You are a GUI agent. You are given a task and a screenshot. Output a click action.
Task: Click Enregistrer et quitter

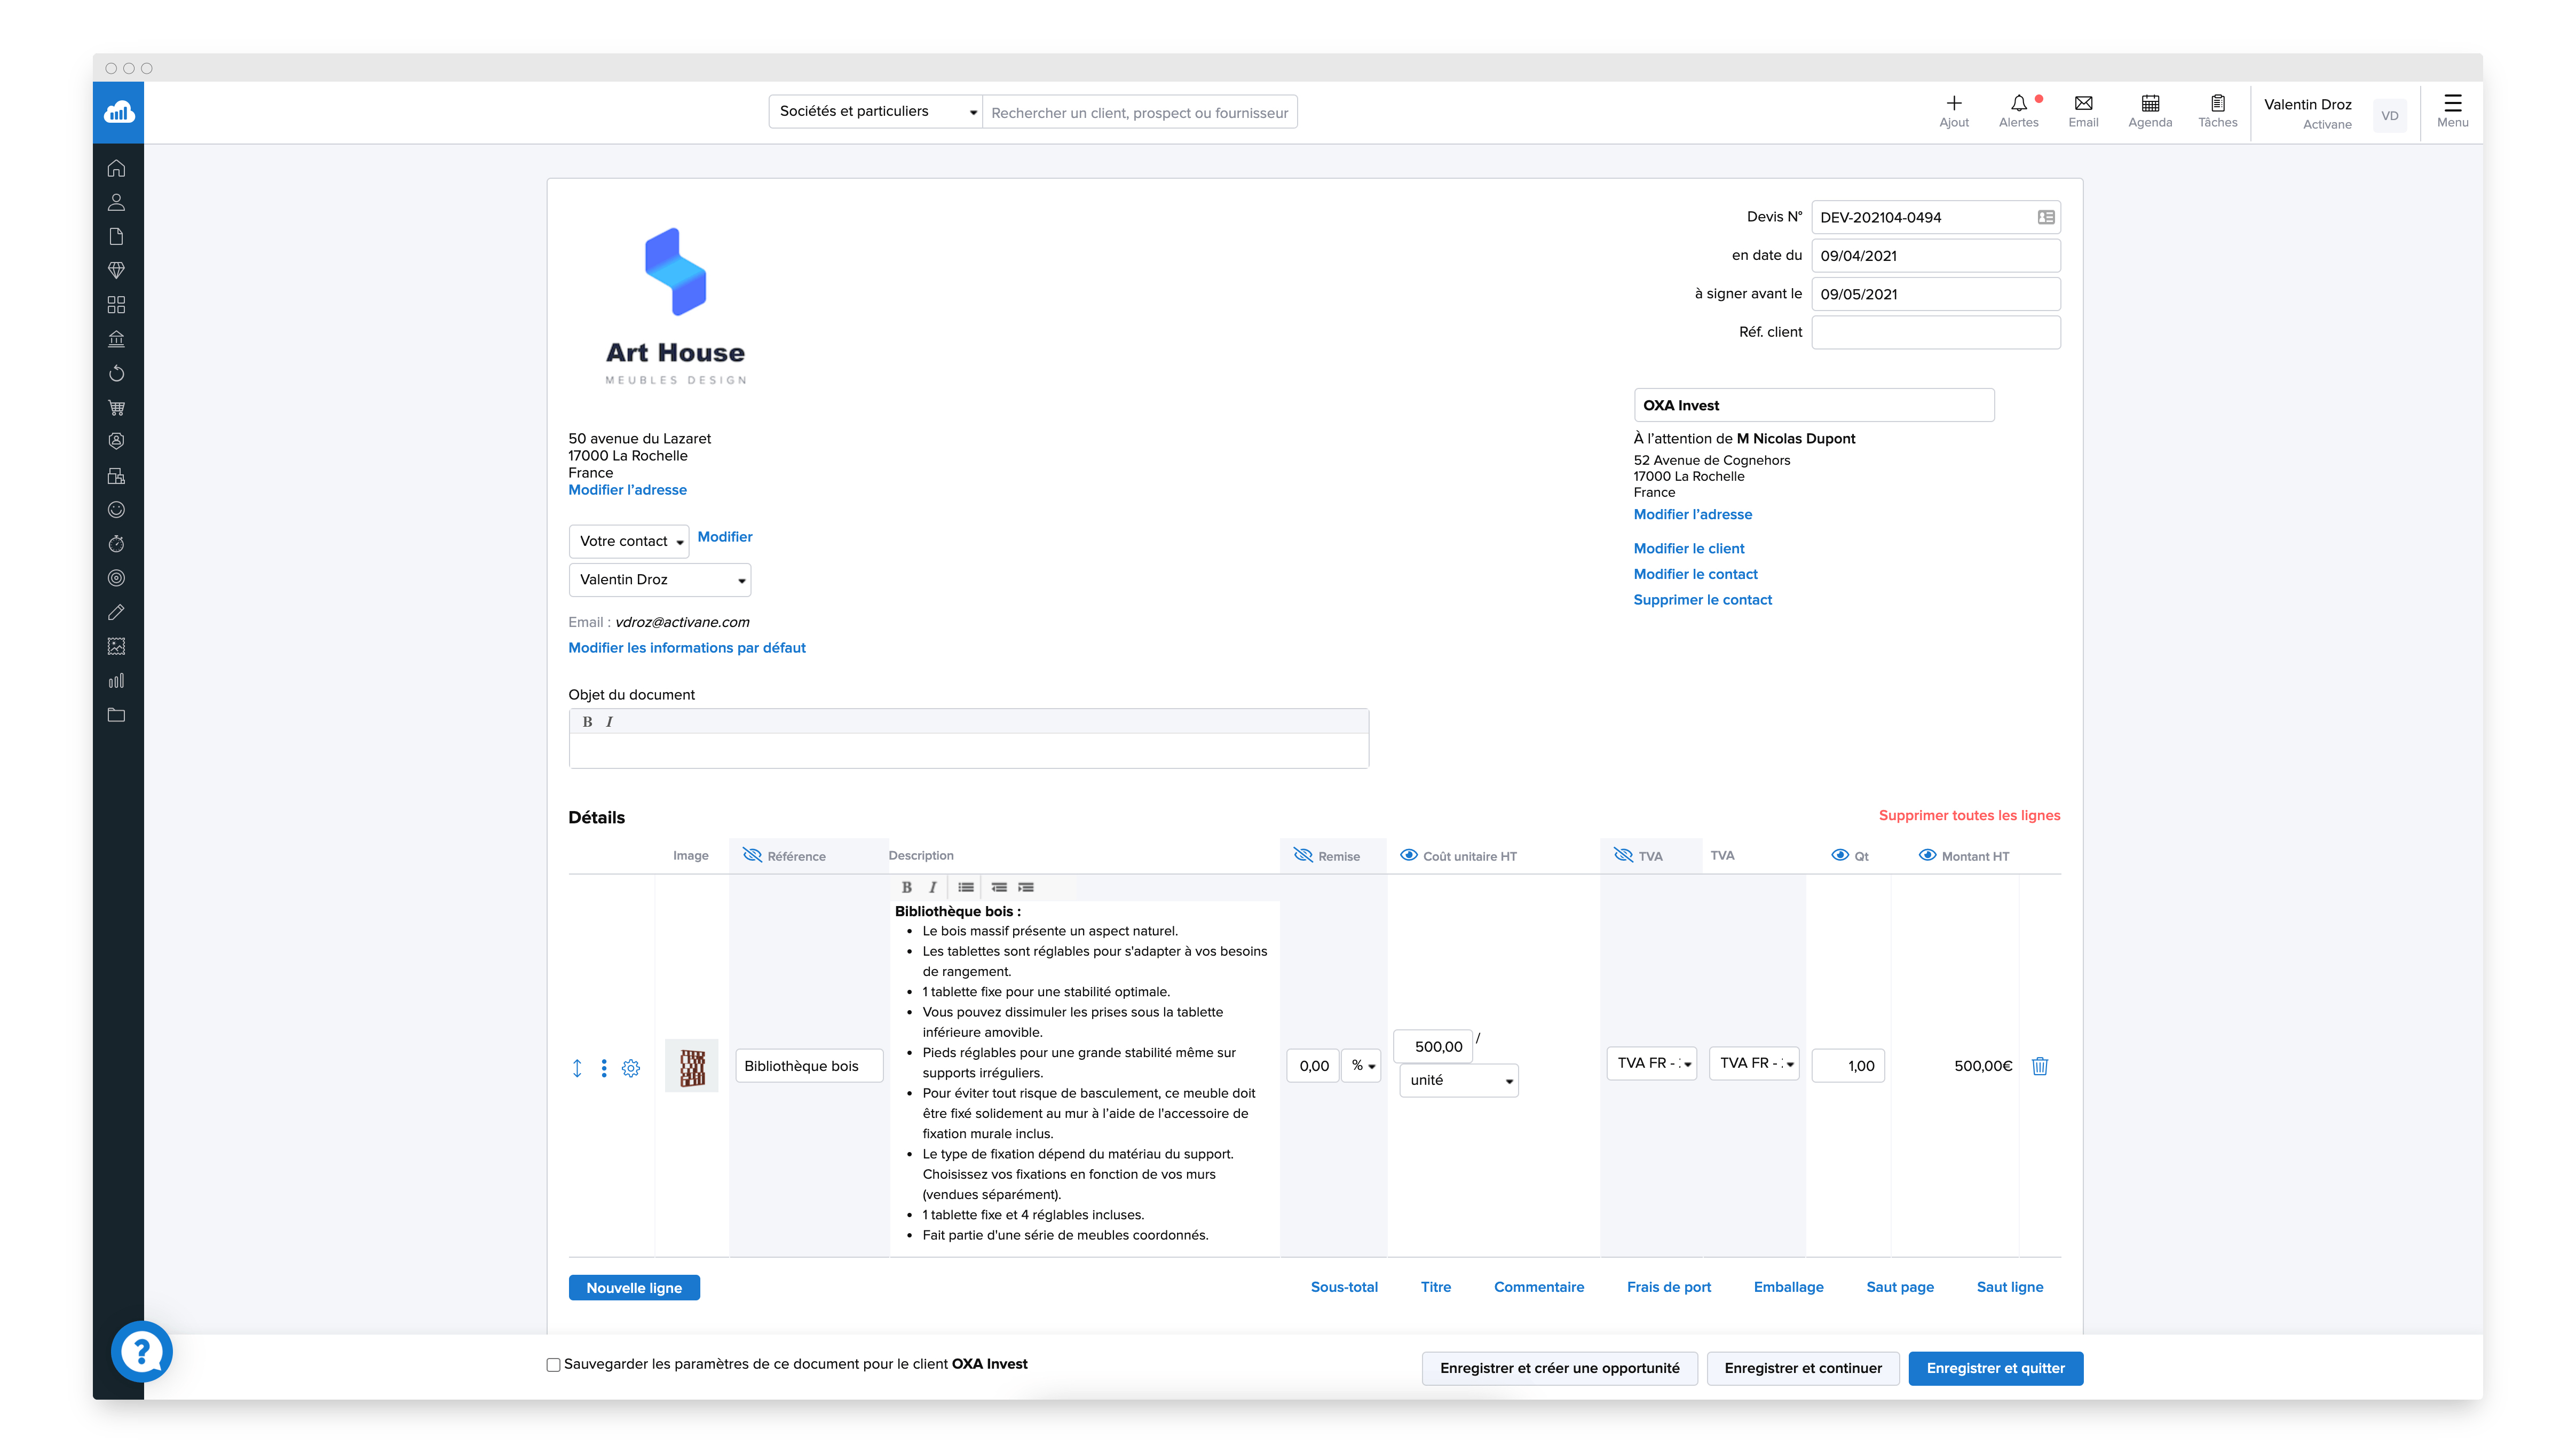click(1995, 1368)
